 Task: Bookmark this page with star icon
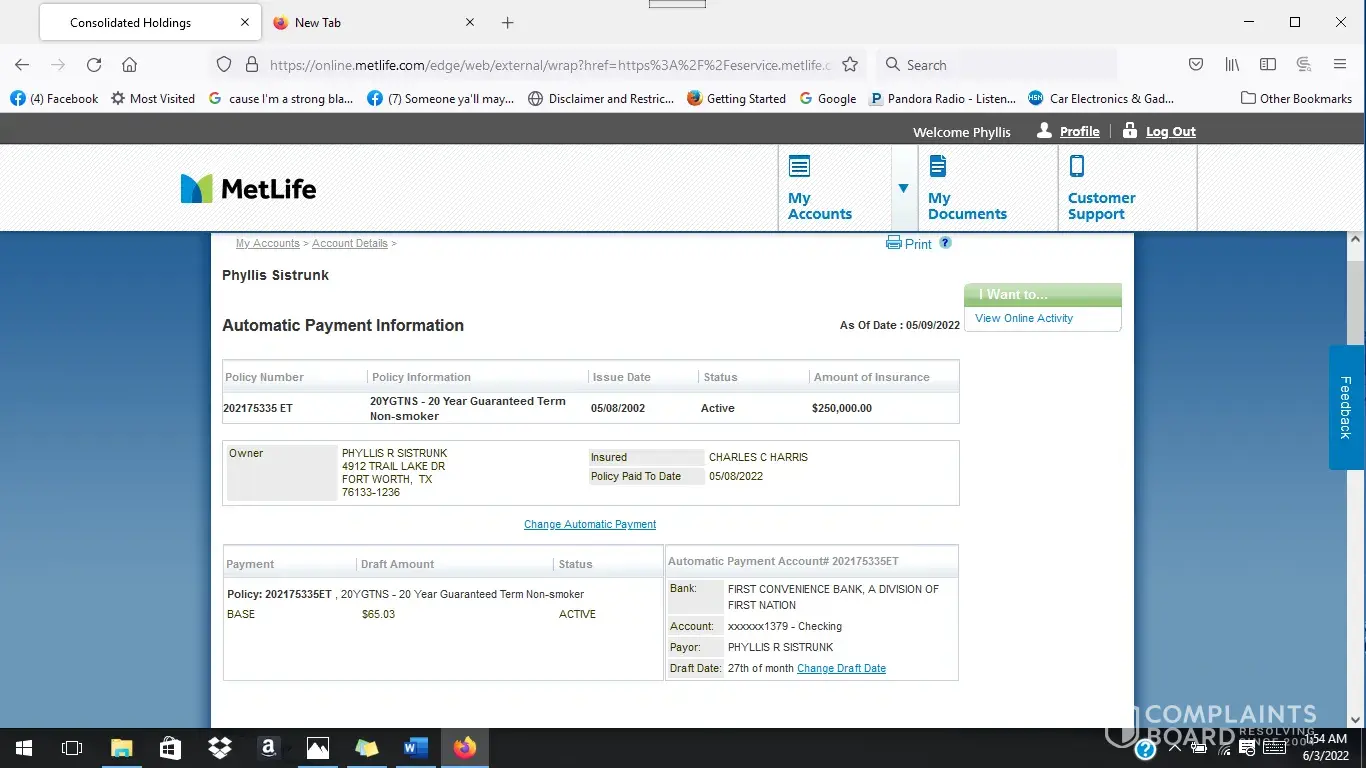tap(850, 65)
